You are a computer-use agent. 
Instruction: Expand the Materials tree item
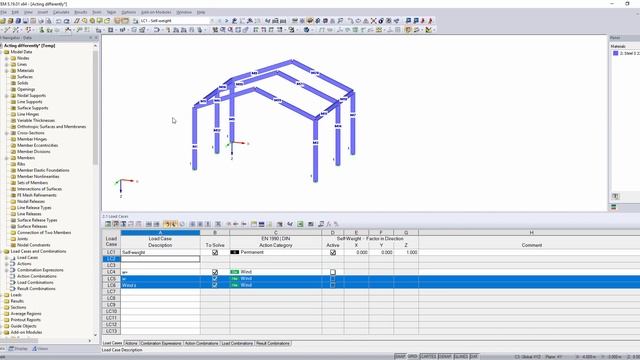pyautogui.click(x=7, y=71)
